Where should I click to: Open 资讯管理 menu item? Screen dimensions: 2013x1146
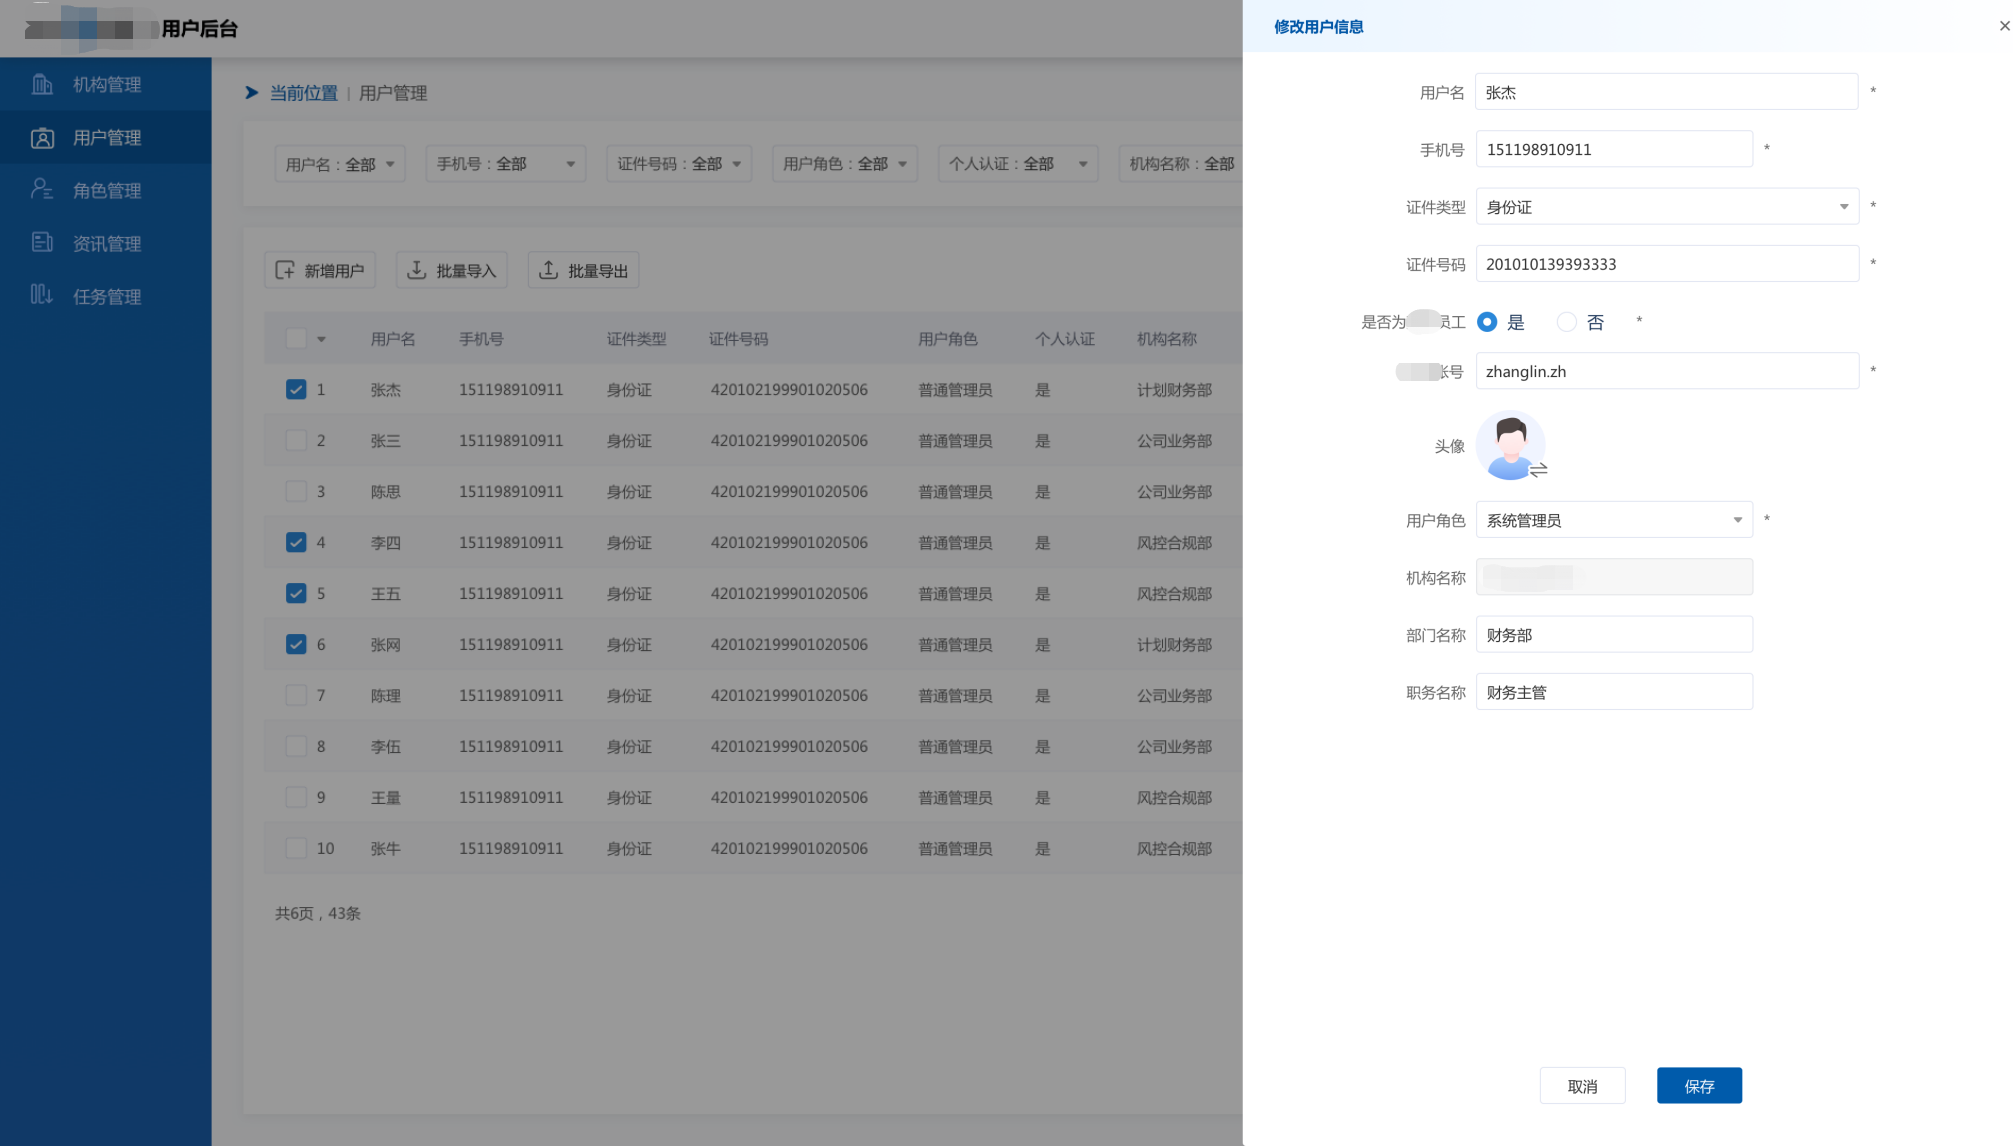[106, 243]
